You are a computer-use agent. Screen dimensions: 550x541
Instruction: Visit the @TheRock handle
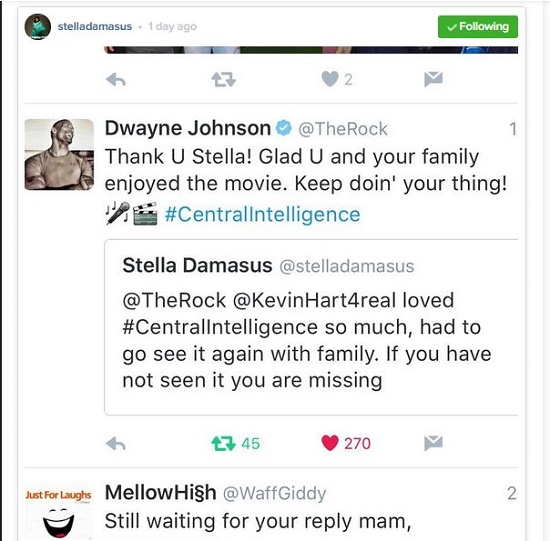coord(343,129)
